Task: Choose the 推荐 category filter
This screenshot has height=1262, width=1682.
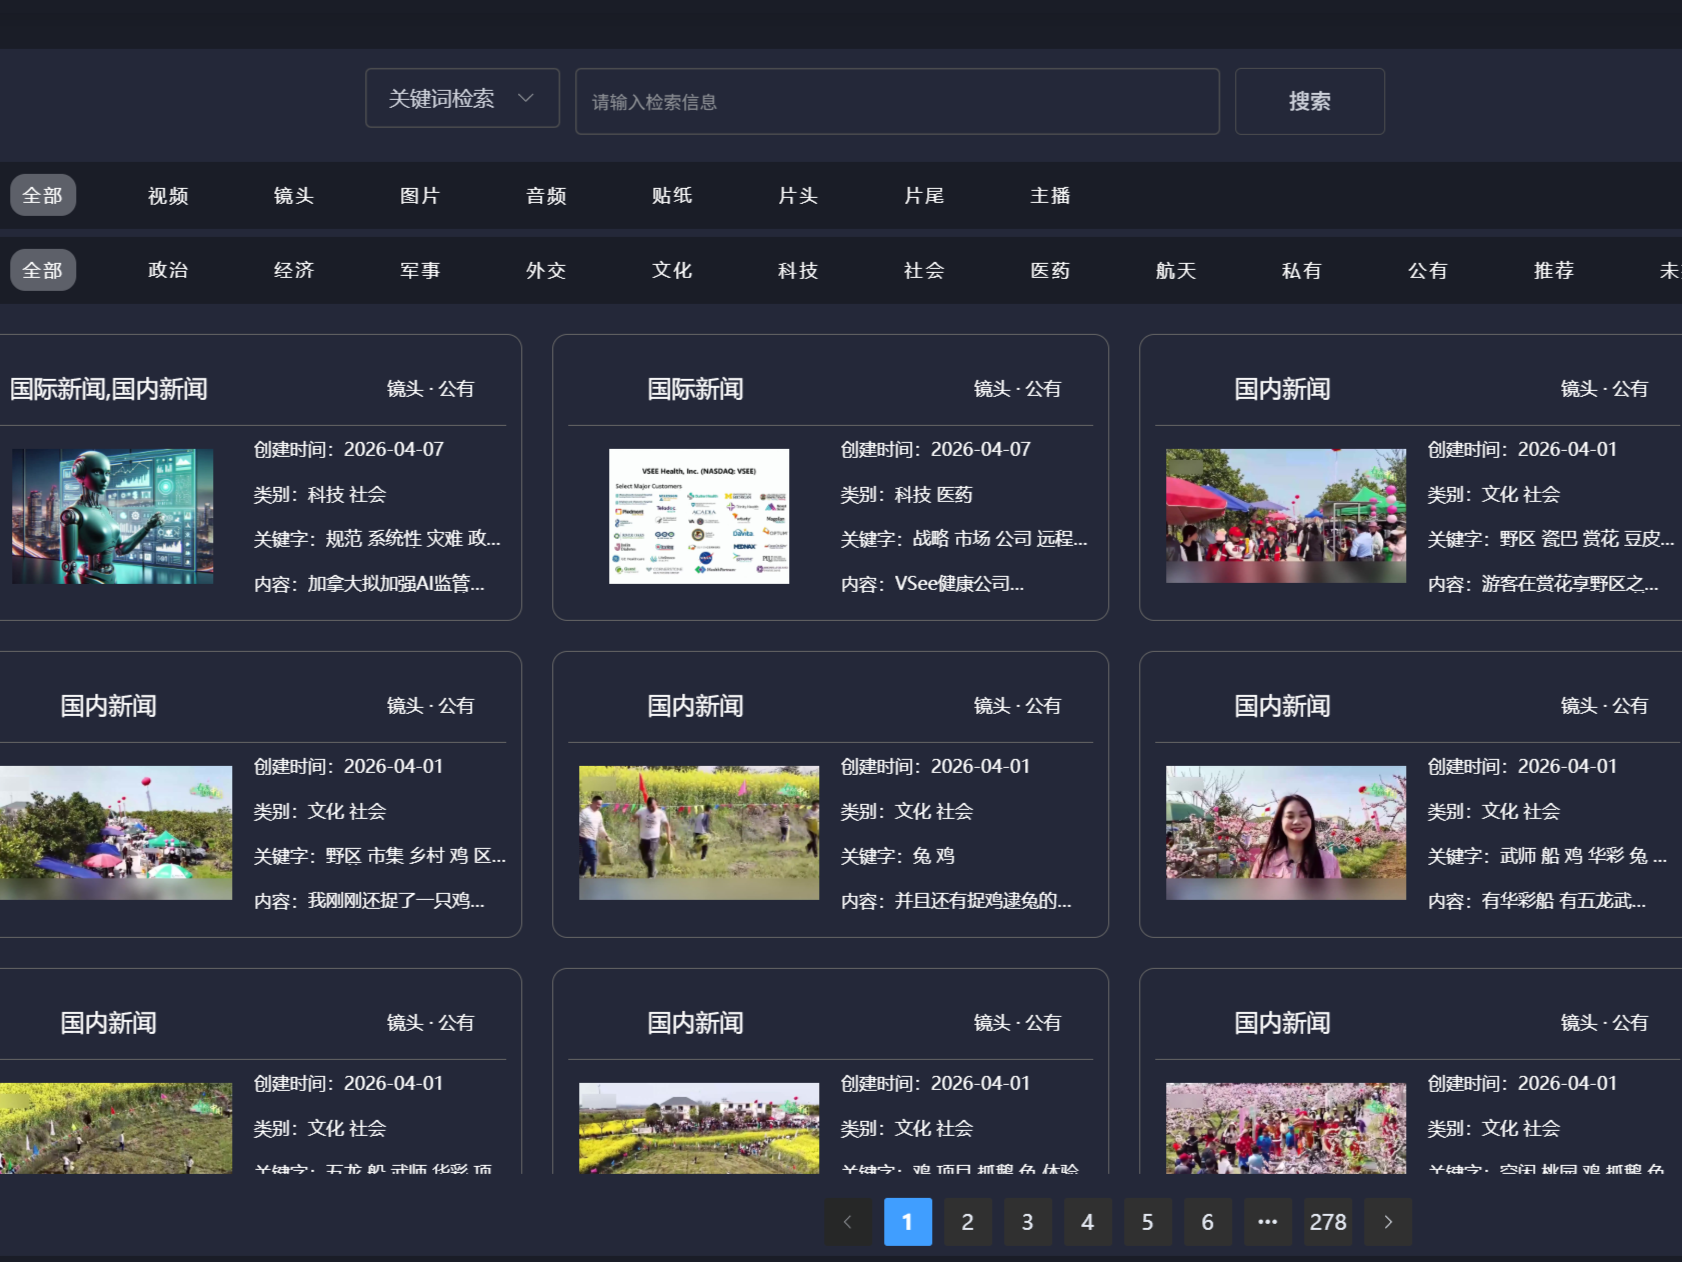Action: [x=1554, y=271]
